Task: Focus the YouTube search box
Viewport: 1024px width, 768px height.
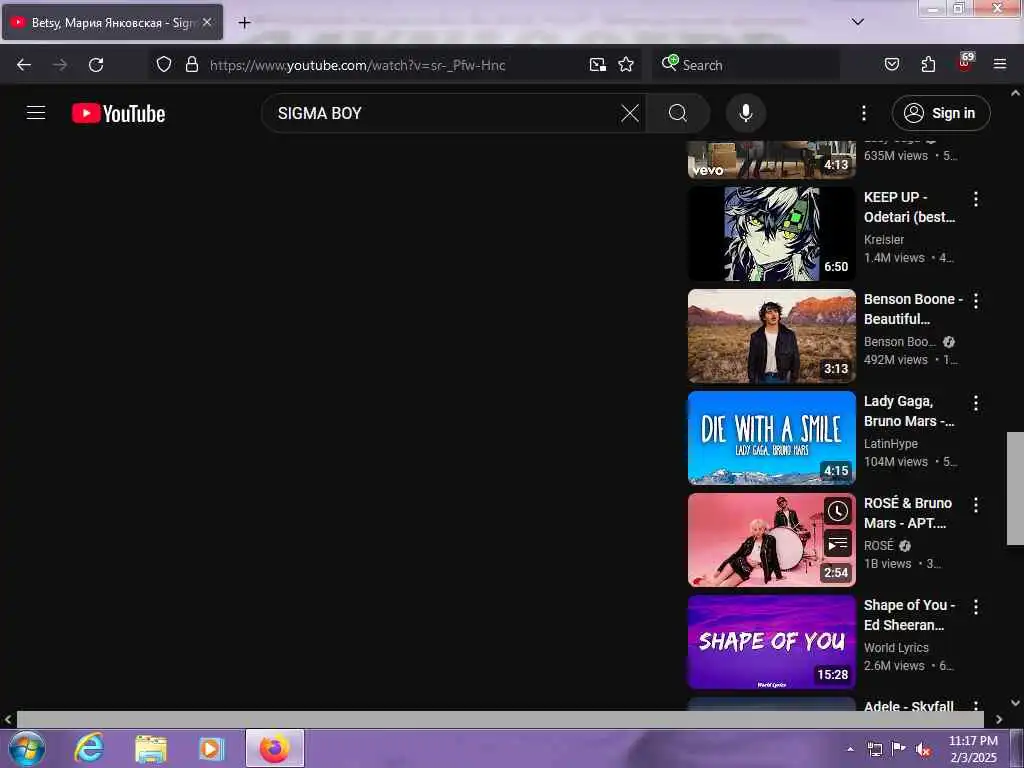Action: [x=444, y=113]
